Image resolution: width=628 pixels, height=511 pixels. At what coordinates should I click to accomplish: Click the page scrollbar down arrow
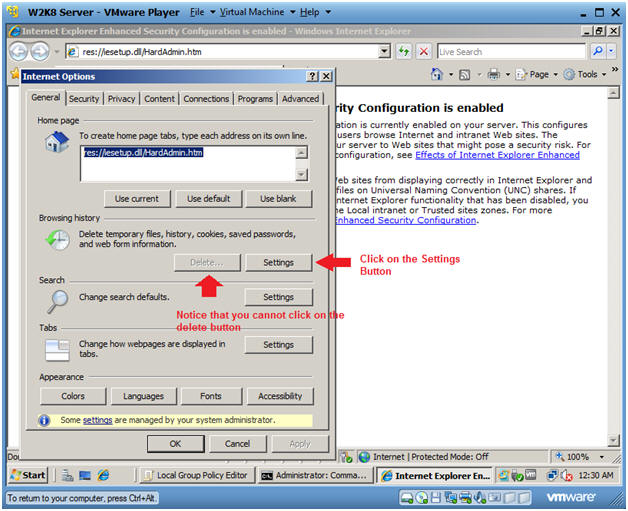click(613, 440)
